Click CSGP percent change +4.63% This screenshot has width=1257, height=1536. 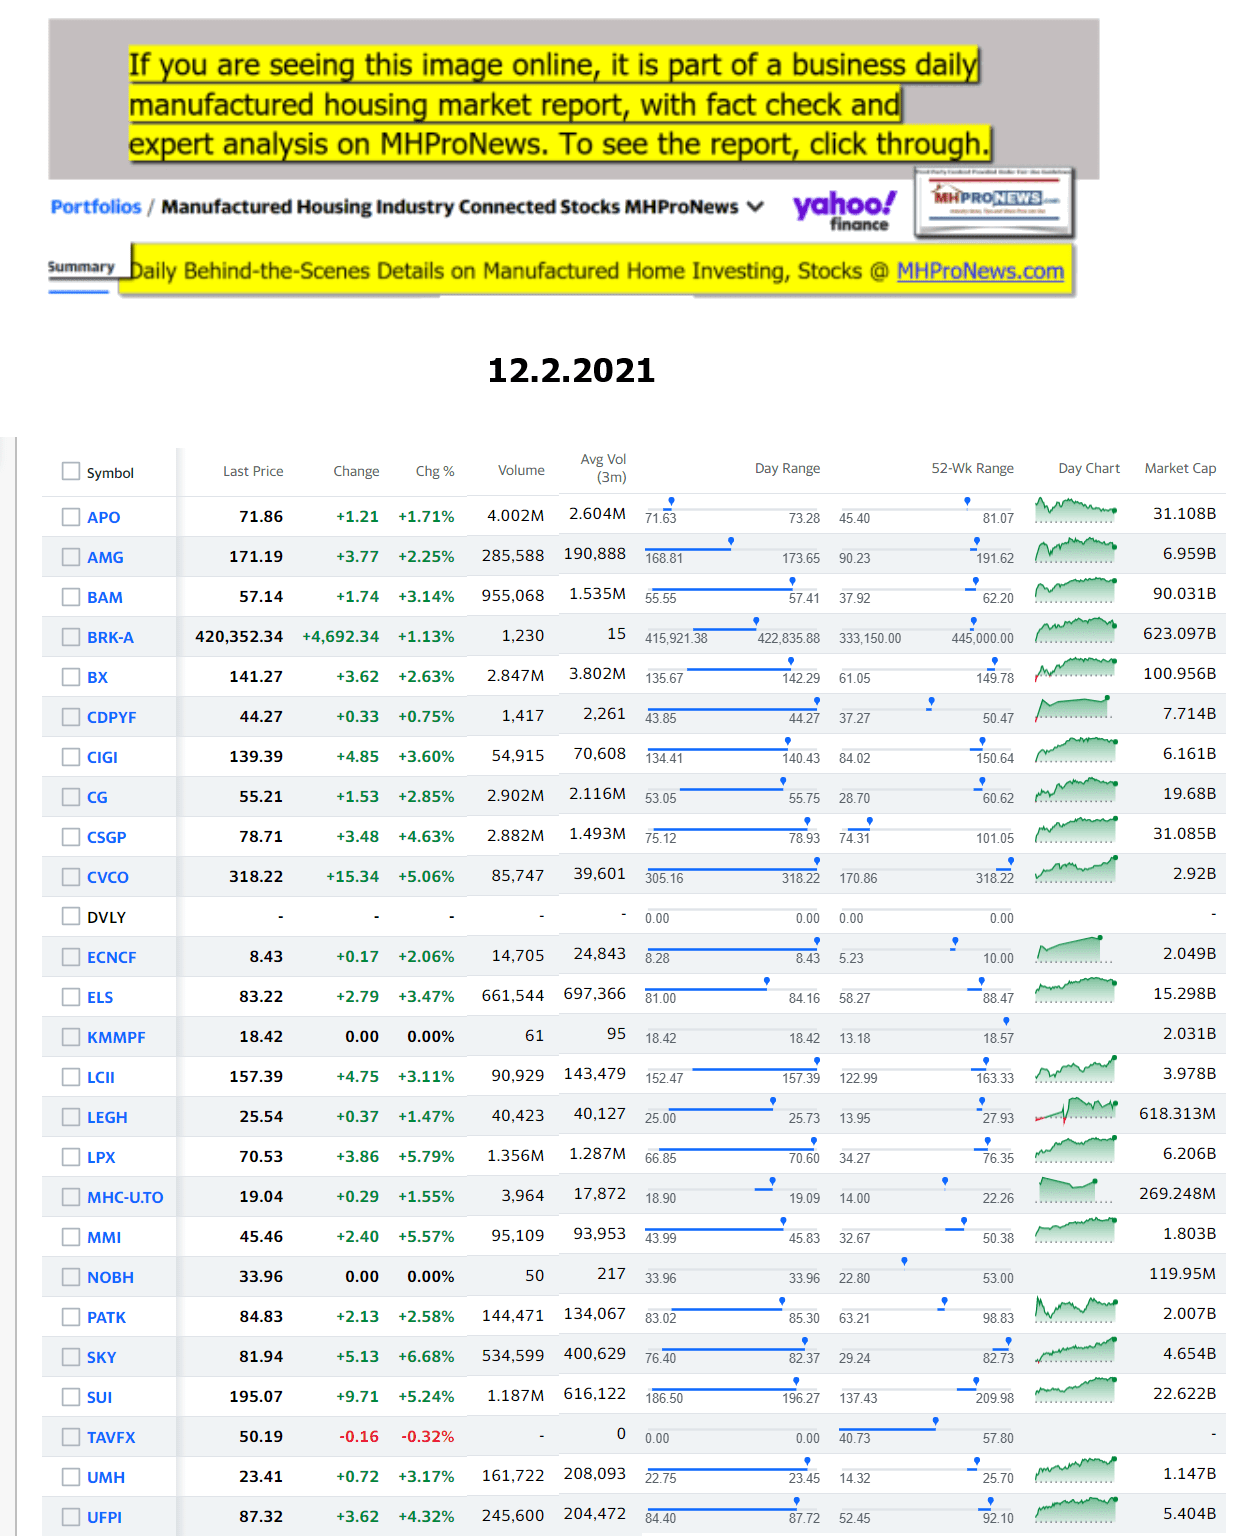426,837
